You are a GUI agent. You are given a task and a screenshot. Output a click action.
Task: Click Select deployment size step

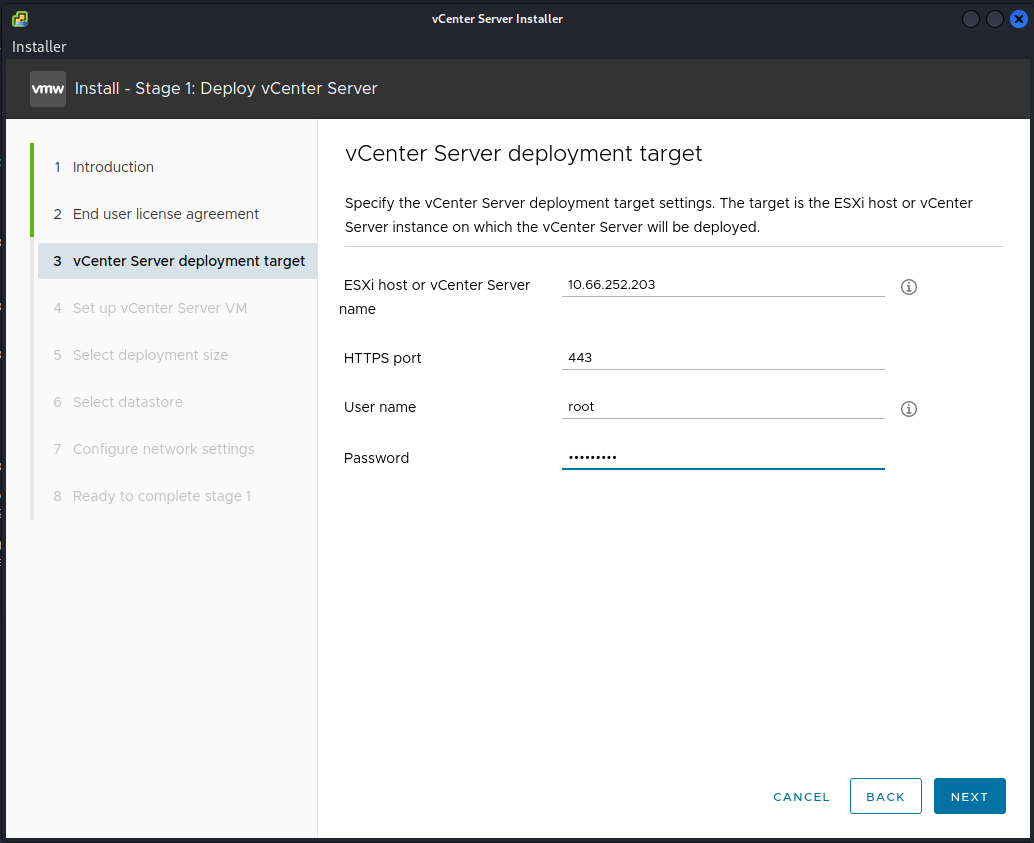click(x=150, y=355)
